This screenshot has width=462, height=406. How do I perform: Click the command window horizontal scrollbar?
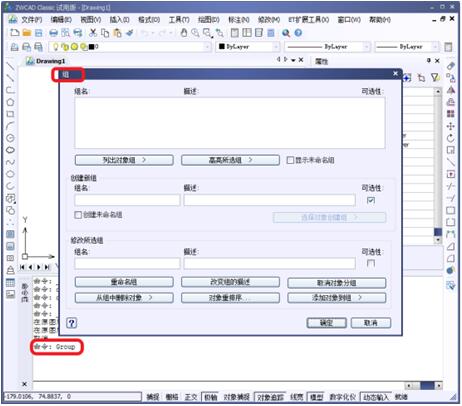tap(423, 386)
